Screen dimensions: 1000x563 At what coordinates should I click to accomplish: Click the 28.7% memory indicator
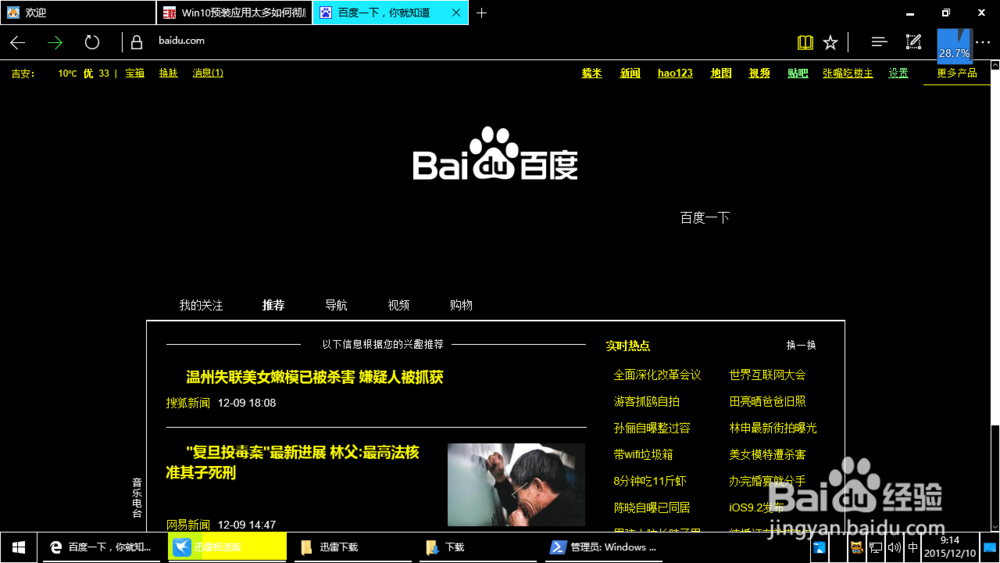click(x=954, y=45)
